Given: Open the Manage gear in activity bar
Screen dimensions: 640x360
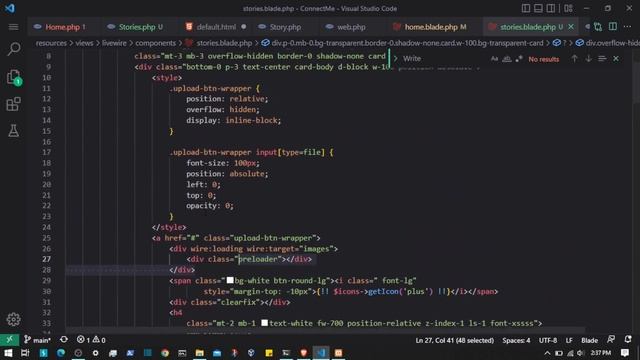Looking at the screenshot, I should (13, 319).
